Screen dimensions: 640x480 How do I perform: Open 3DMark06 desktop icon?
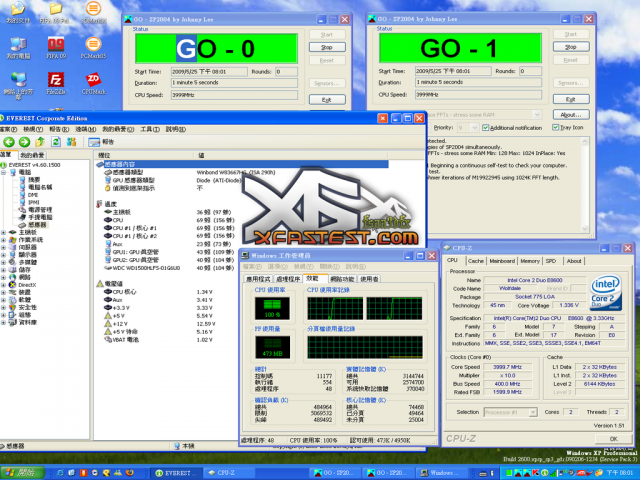click(93, 12)
